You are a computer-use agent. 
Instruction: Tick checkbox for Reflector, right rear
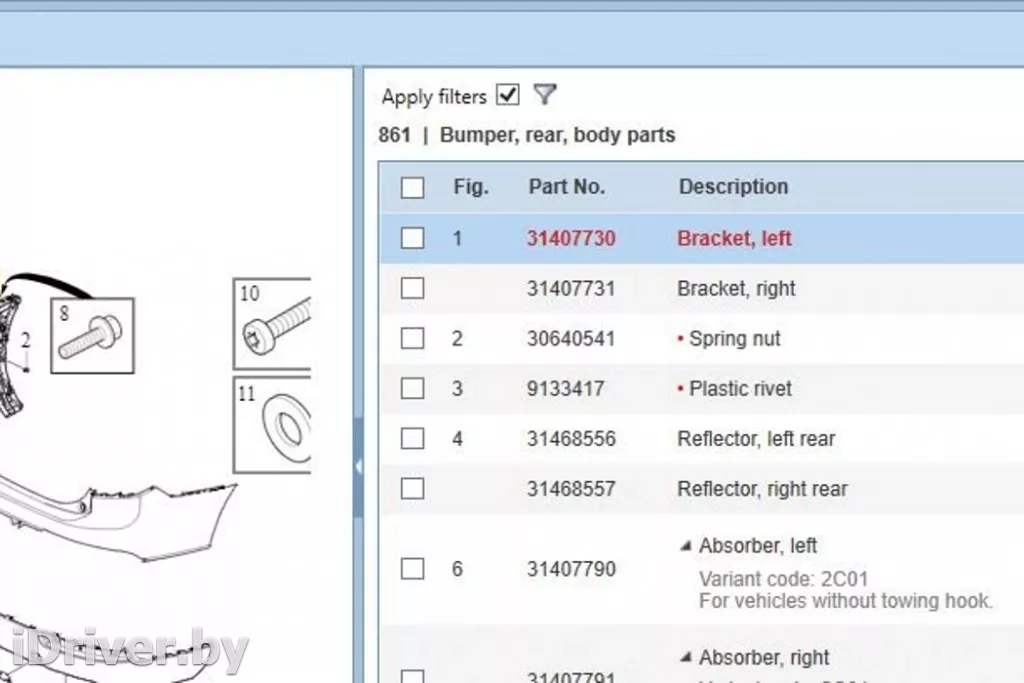pos(412,488)
